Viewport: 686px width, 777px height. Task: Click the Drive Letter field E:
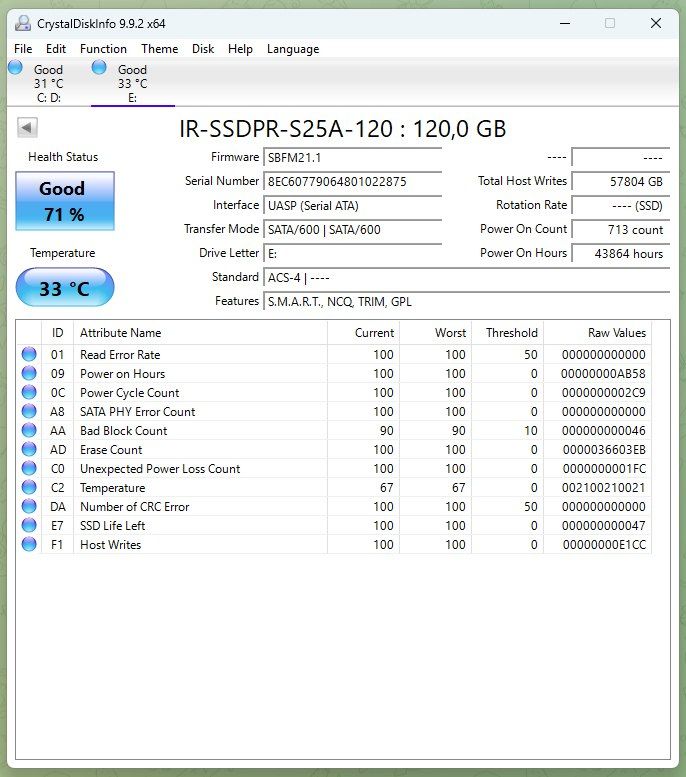(352, 253)
